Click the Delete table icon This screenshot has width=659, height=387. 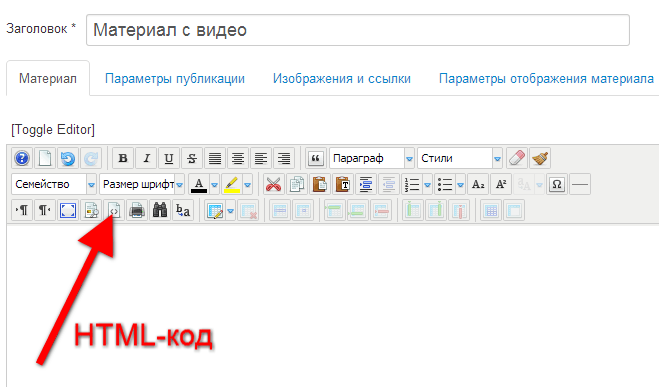coord(248,210)
